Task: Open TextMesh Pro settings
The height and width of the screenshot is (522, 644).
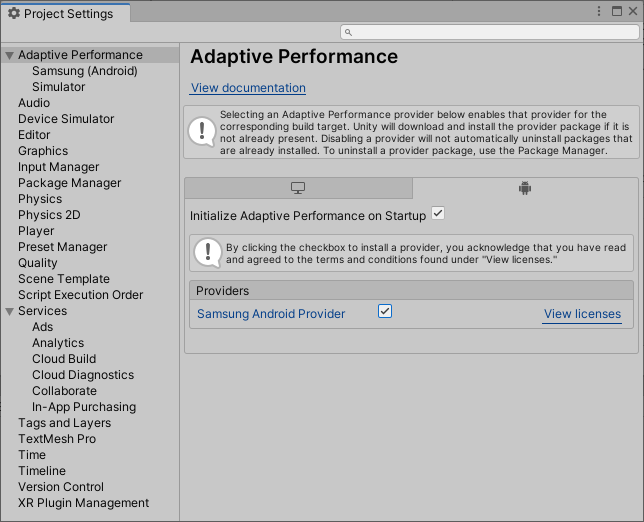Action: point(57,439)
